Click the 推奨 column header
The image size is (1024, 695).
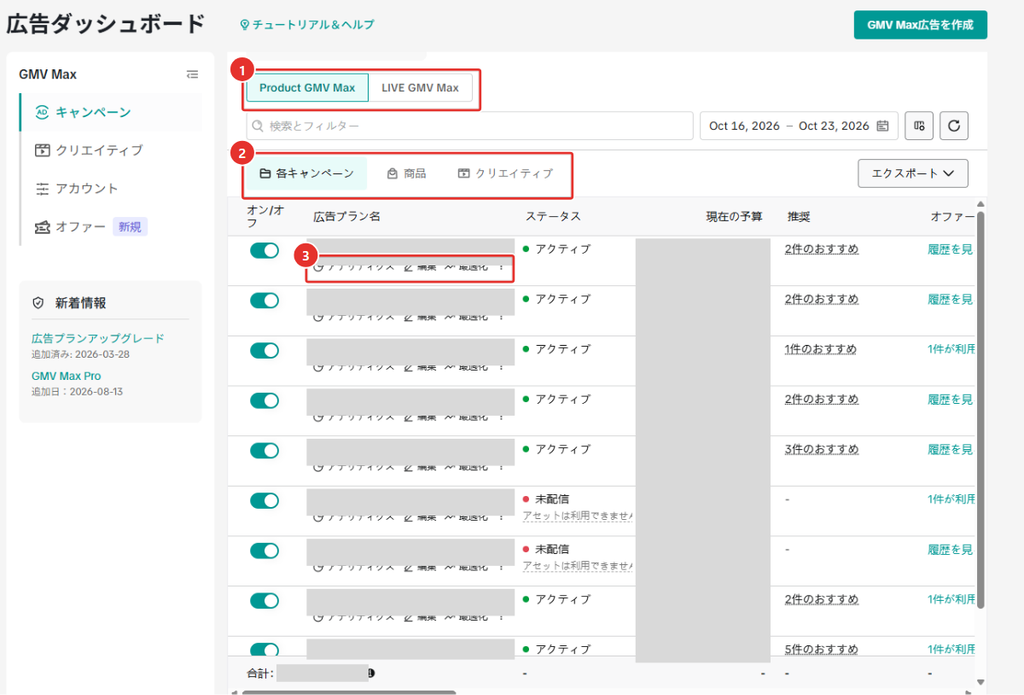point(798,216)
